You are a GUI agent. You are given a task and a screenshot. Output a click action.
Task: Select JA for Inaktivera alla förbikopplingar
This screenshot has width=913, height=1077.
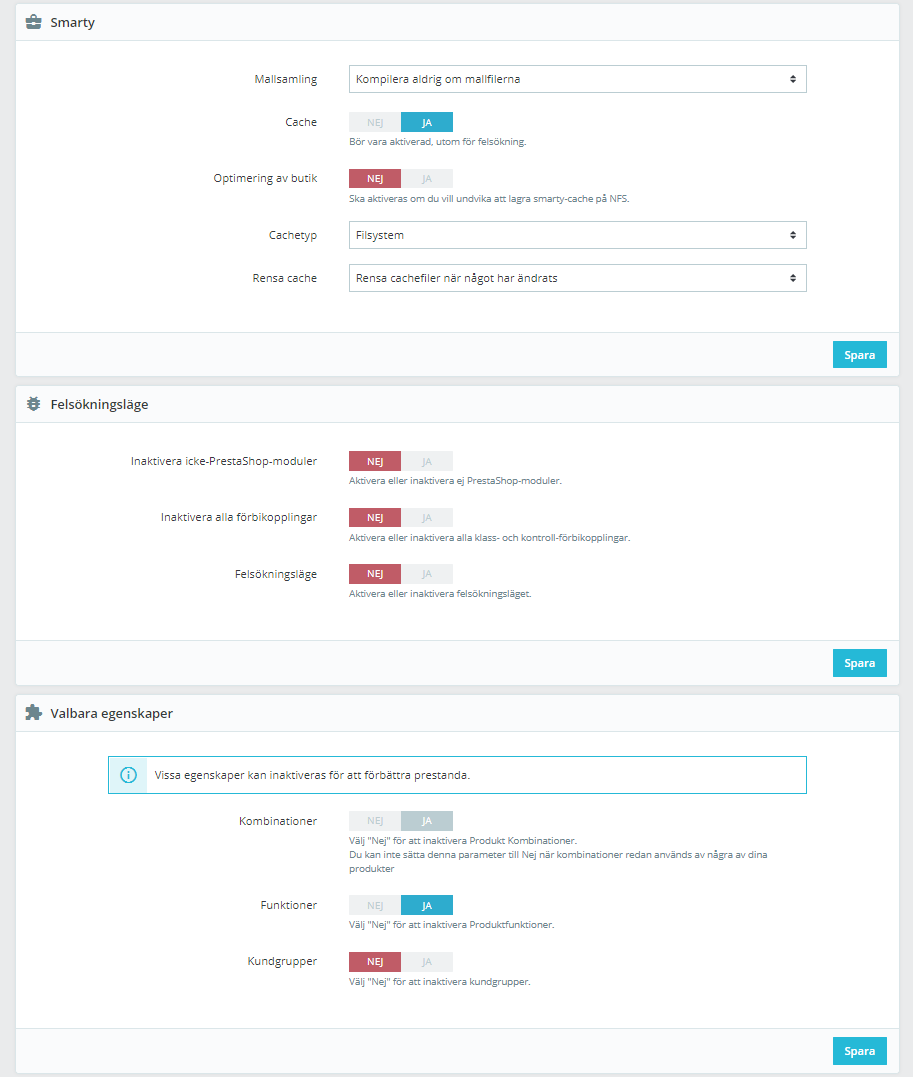[427, 517]
